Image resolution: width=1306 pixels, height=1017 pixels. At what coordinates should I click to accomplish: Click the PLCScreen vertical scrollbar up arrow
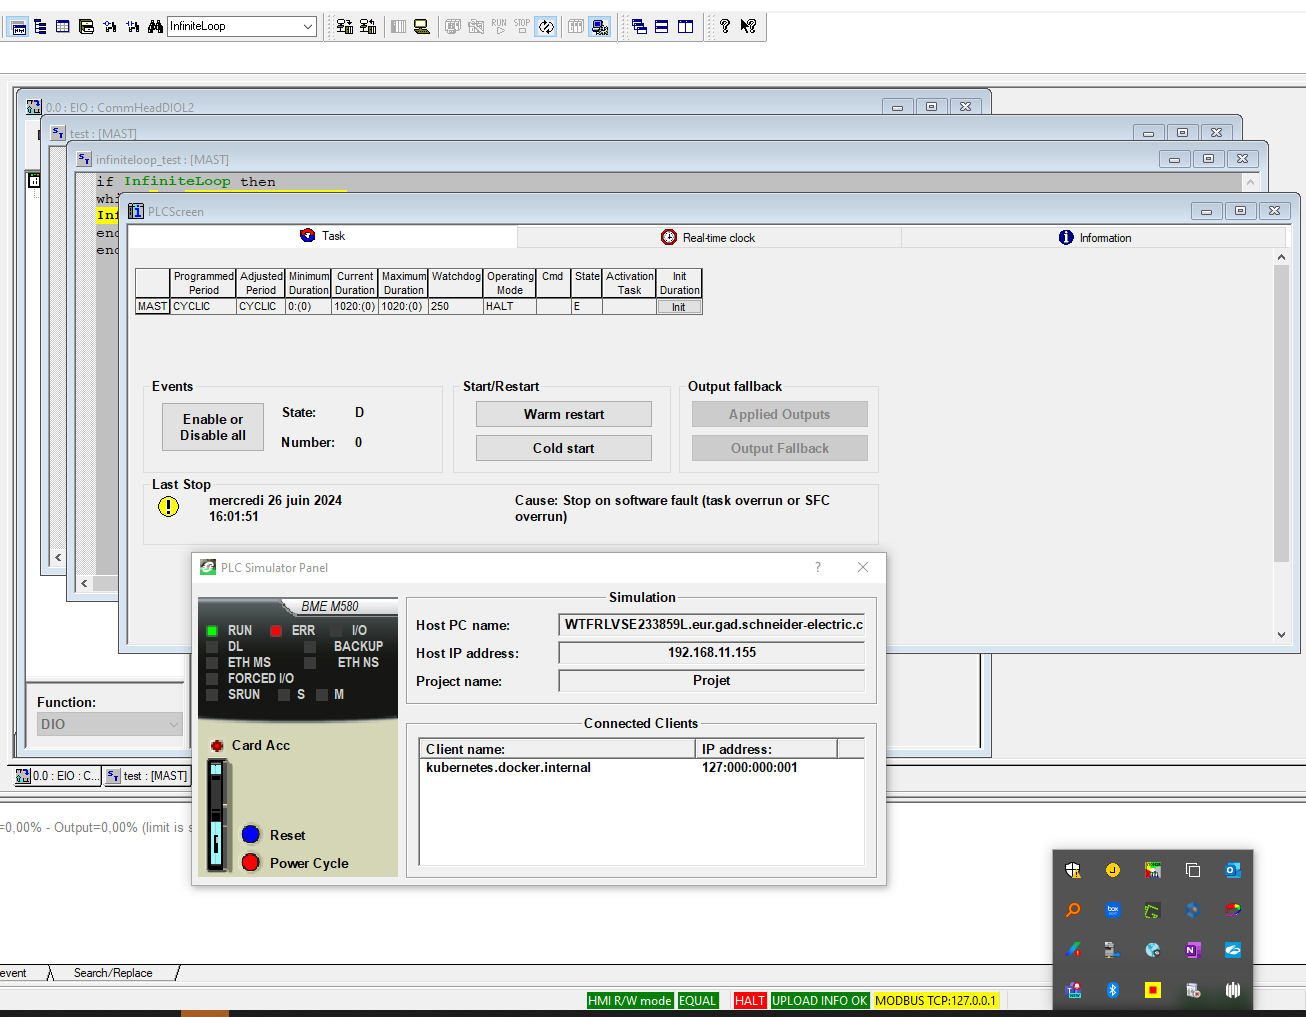1281,258
